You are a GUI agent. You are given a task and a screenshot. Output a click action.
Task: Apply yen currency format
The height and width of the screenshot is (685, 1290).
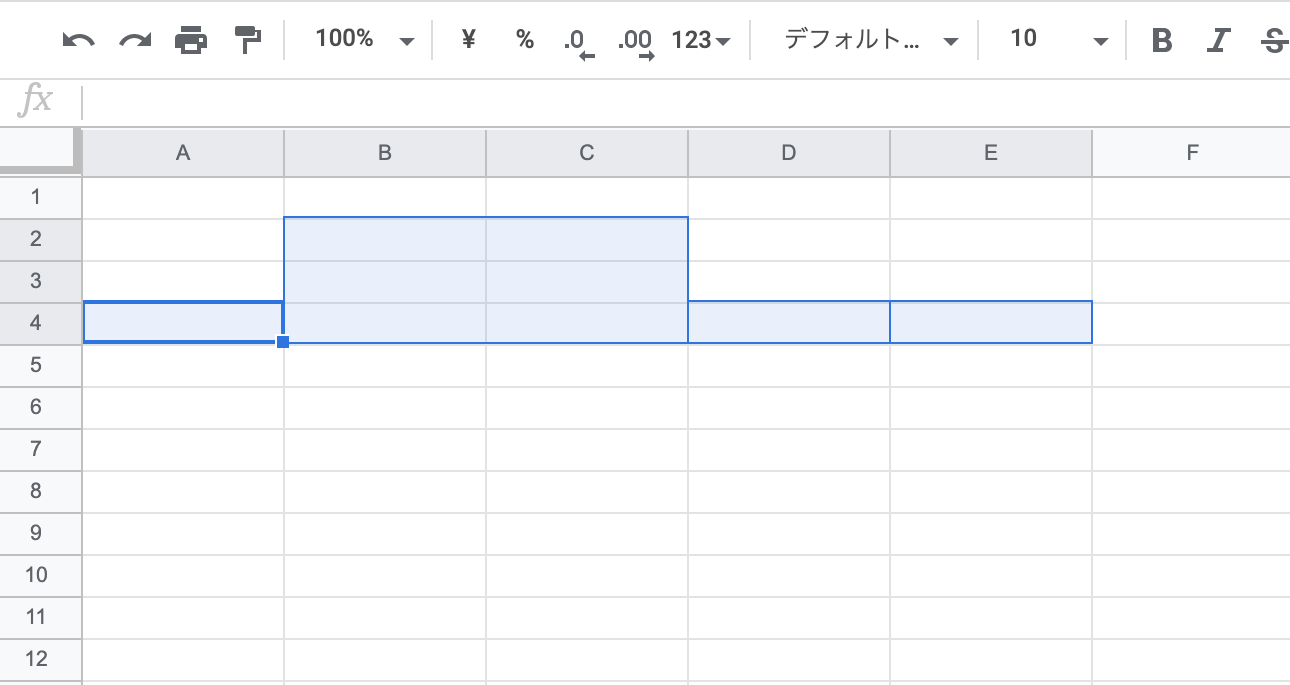point(468,40)
